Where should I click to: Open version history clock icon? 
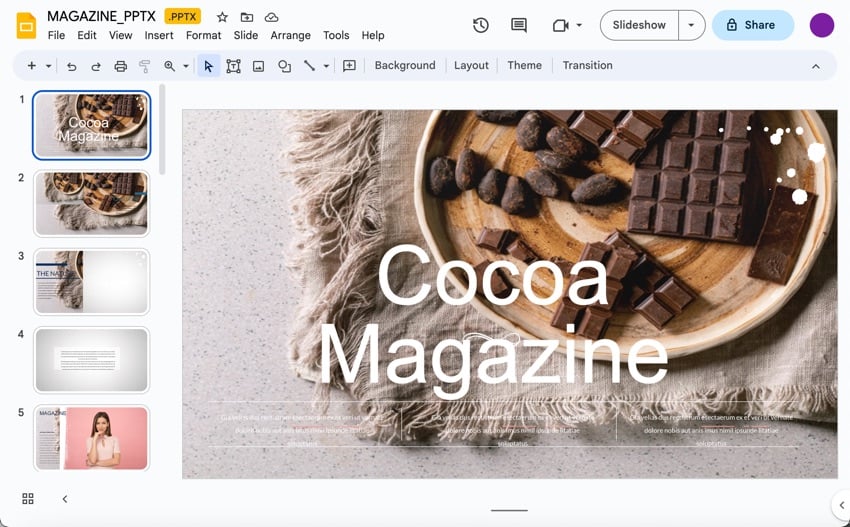tap(481, 25)
